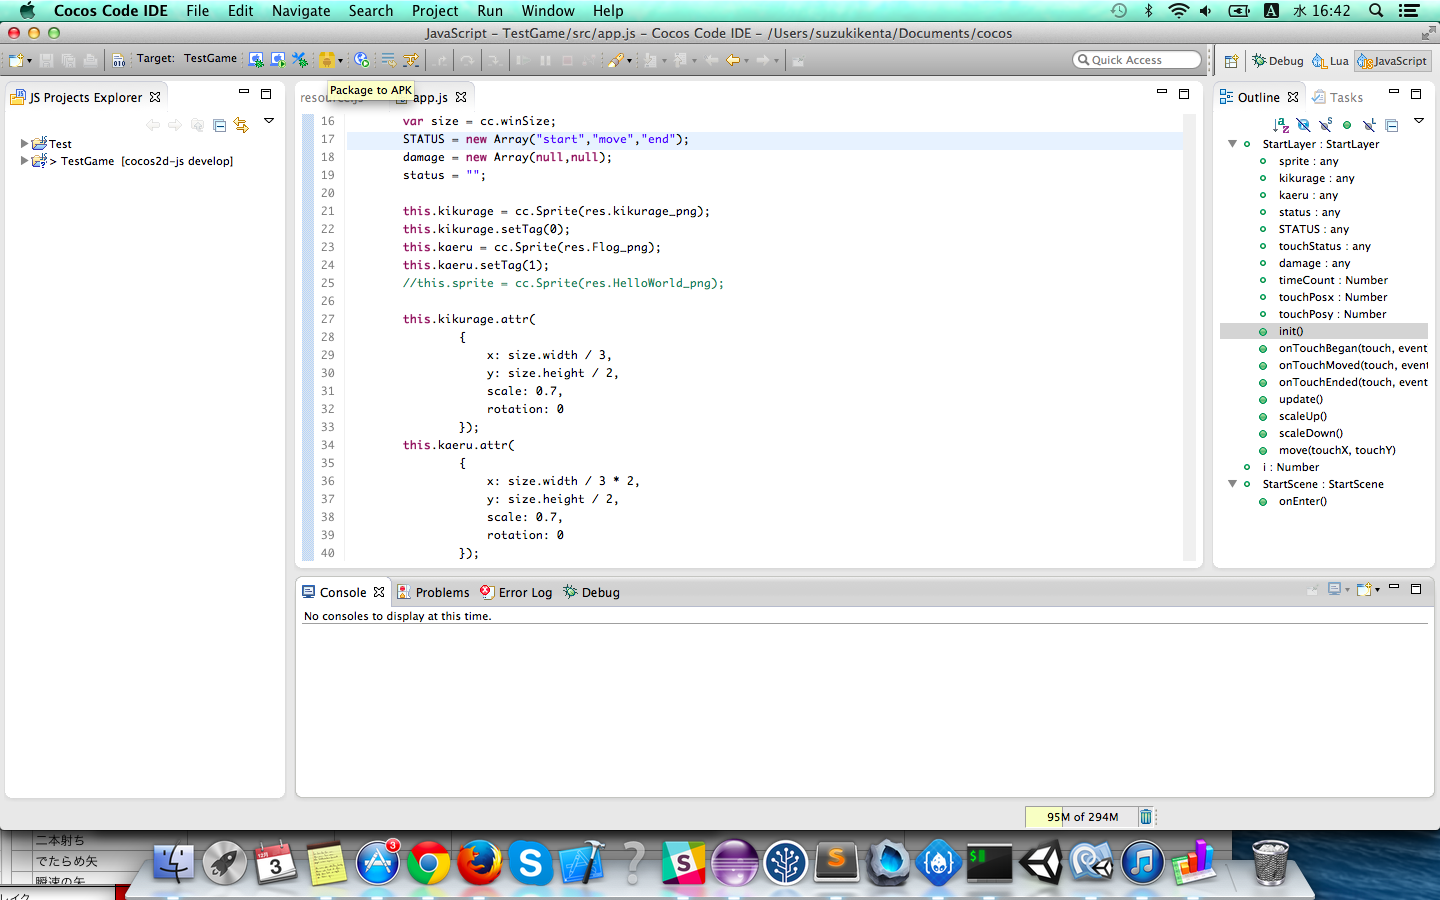
Task: Open the New wizard dropdown arrow
Action: click(x=30, y=61)
